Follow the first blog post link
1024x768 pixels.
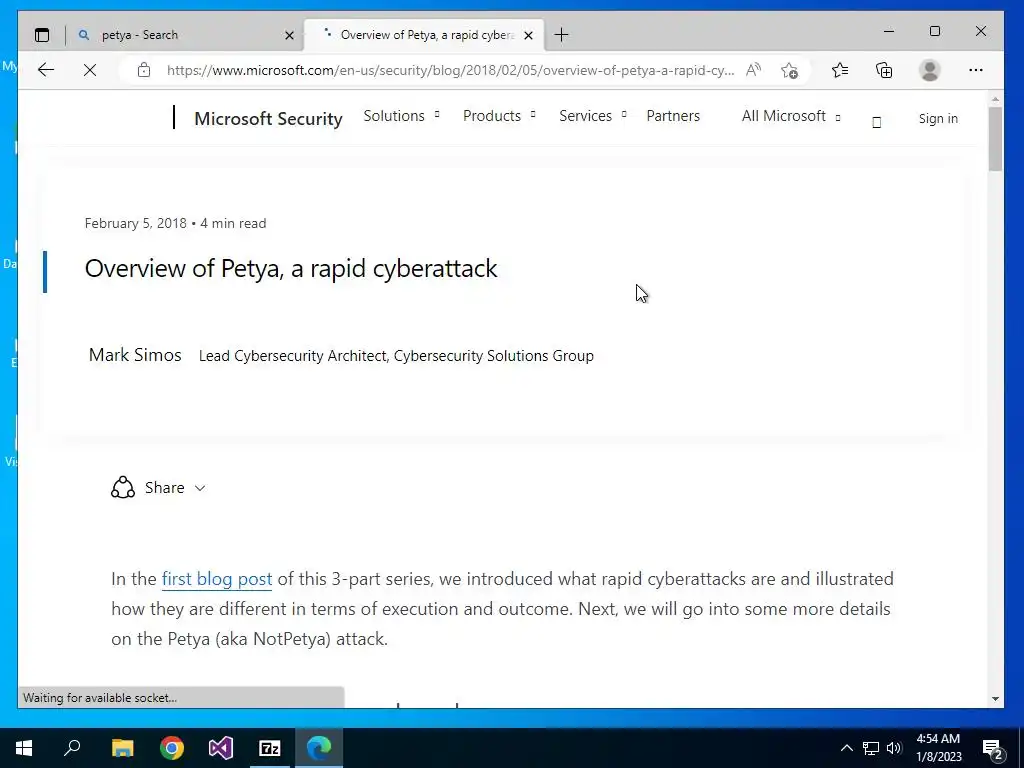click(x=217, y=579)
